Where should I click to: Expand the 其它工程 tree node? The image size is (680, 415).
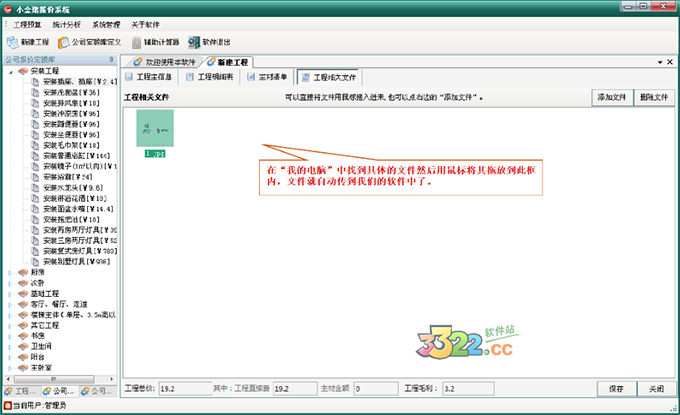coord(10,325)
